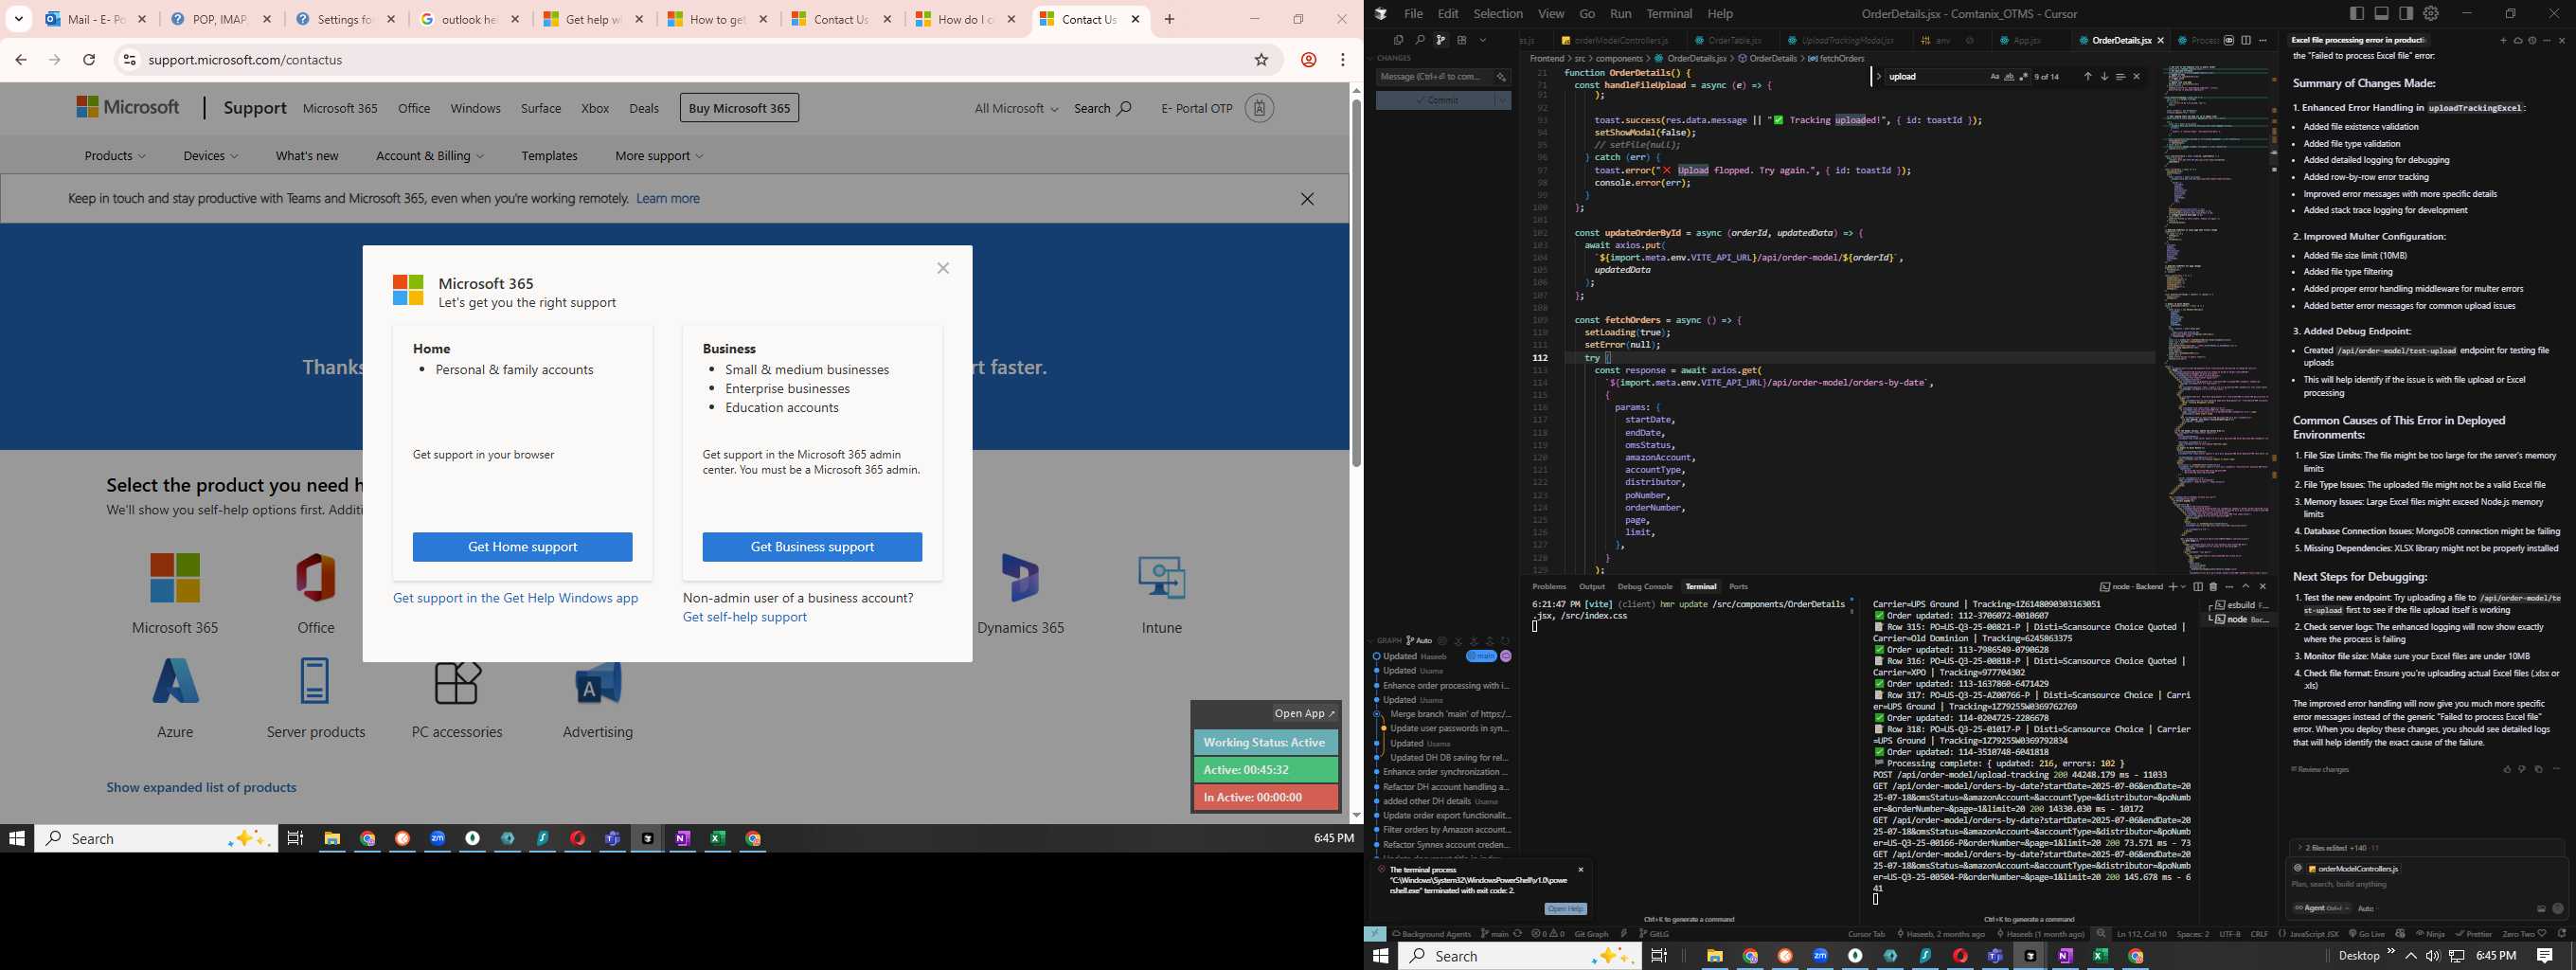Image resolution: width=2576 pixels, height=970 pixels.
Task: Open new terminal launch profile dropdown
Action: [2184, 587]
